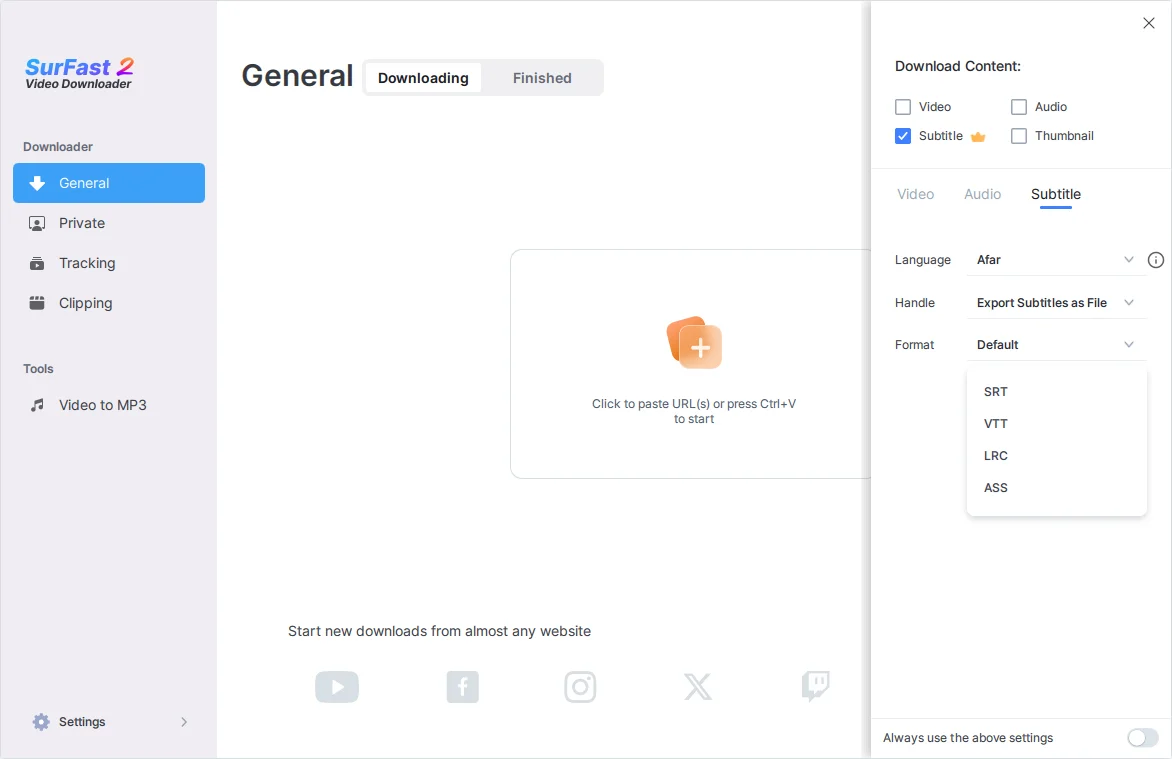
Task: Click the SurFast Video Downloader logo
Action: click(79, 73)
